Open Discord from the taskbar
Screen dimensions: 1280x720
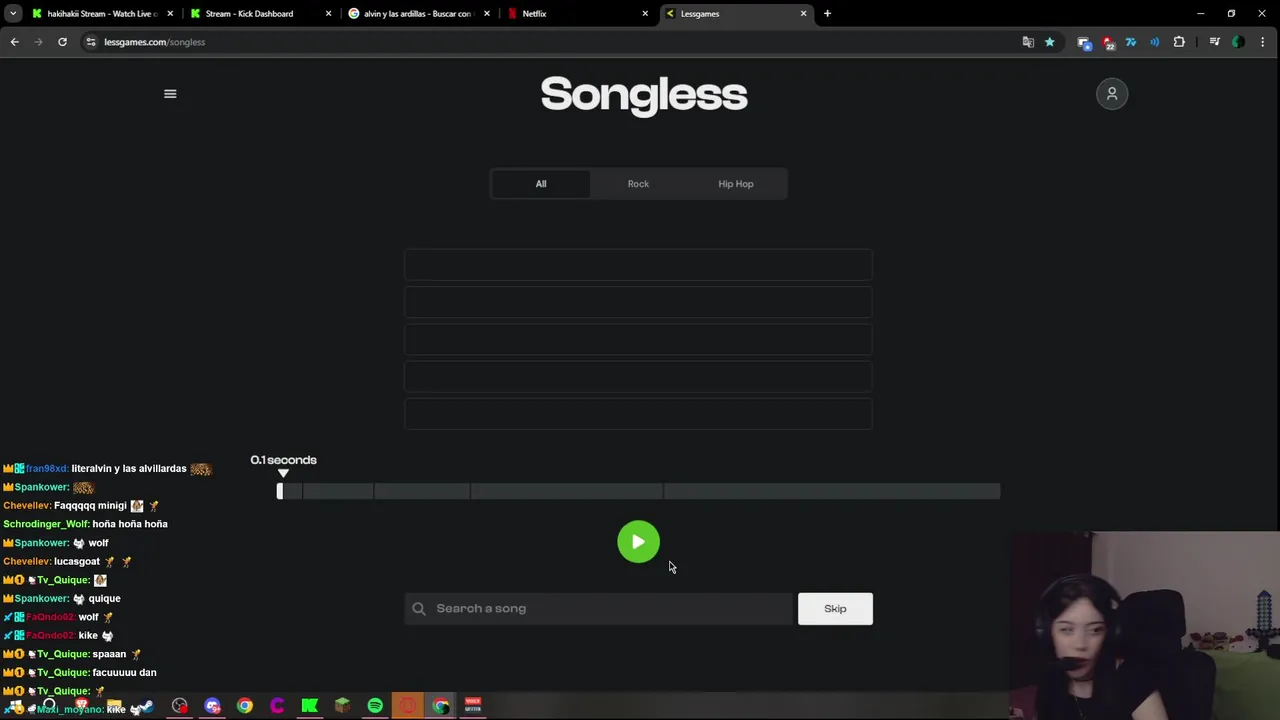(212, 706)
